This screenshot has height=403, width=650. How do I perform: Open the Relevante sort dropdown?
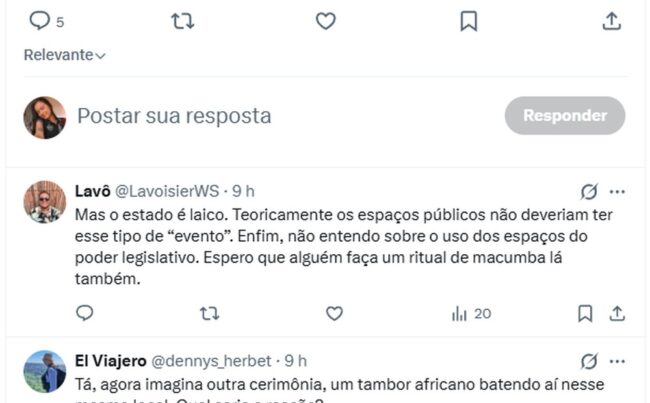(65, 55)
